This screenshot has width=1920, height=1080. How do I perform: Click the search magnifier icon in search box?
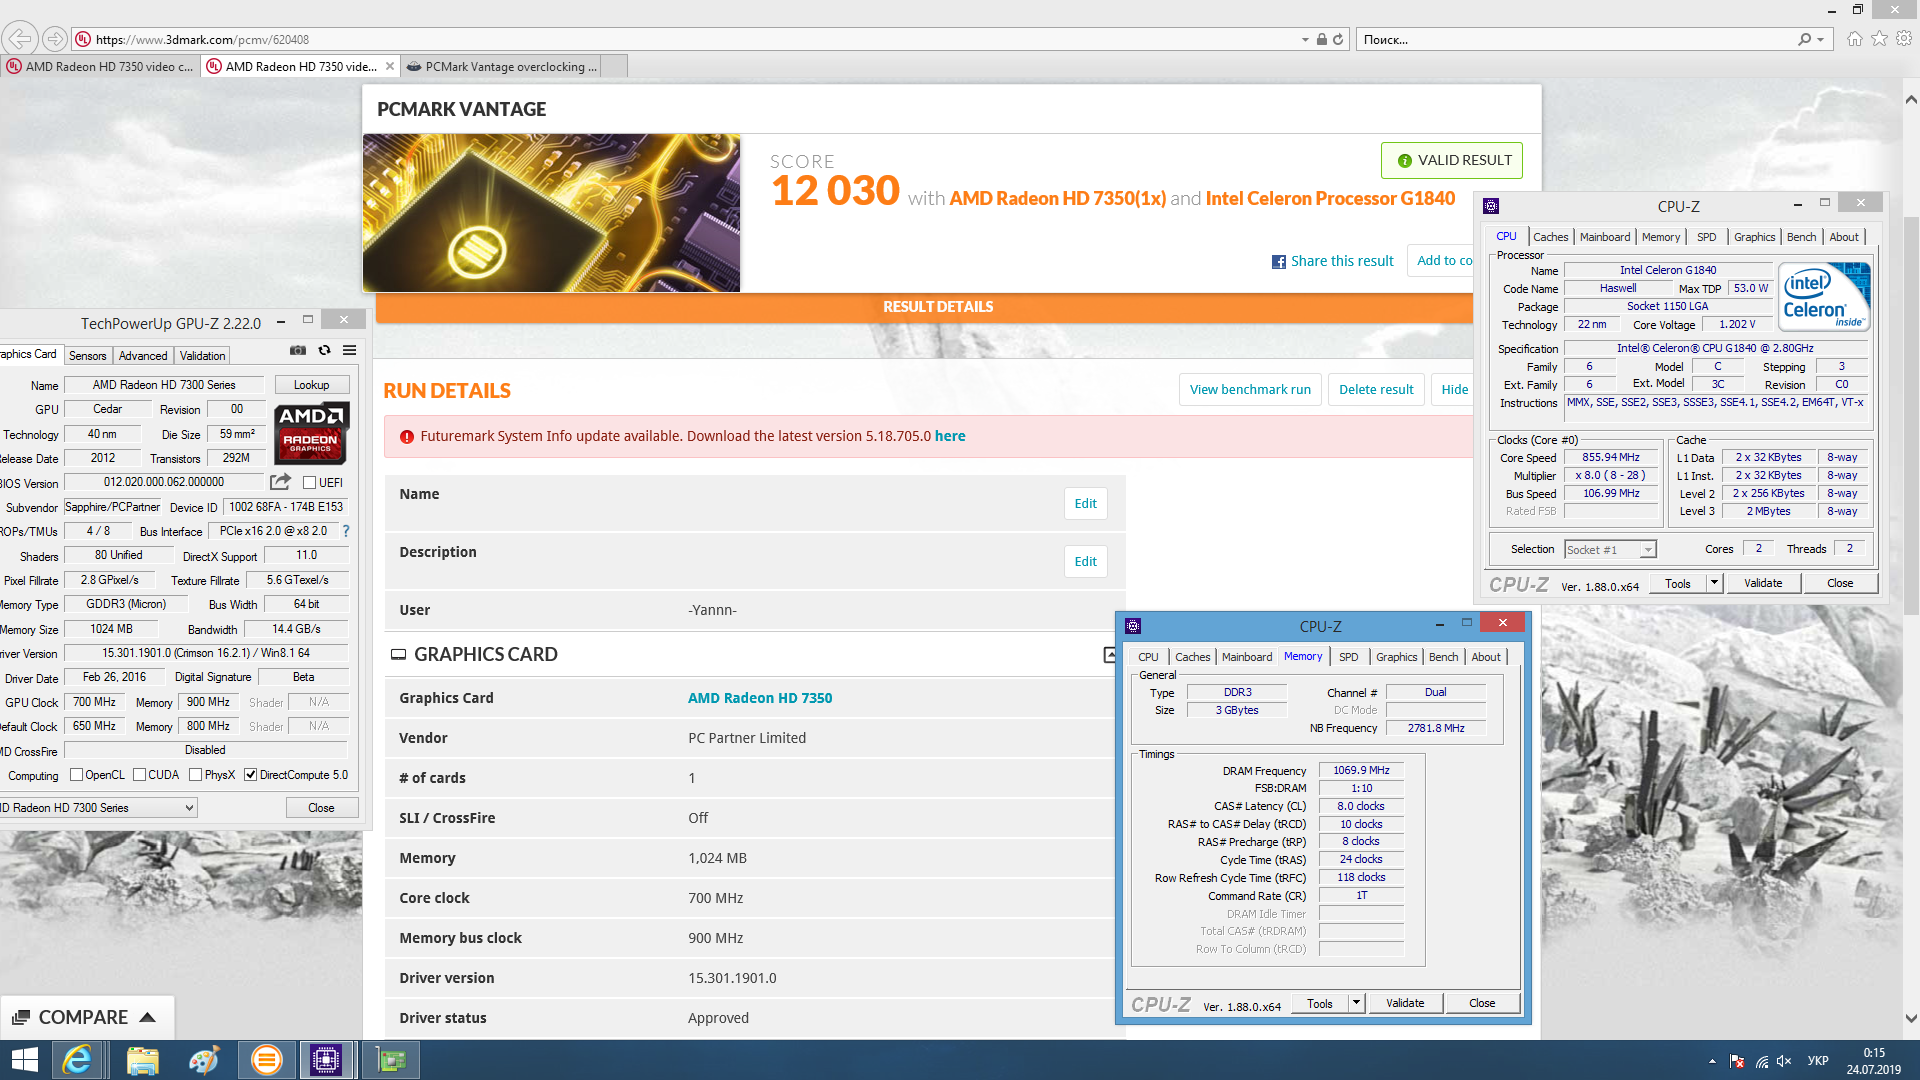click(1804, 39)
